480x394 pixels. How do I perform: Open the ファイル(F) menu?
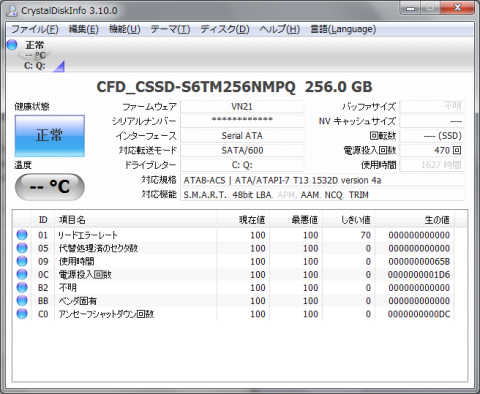click(35, 29)
